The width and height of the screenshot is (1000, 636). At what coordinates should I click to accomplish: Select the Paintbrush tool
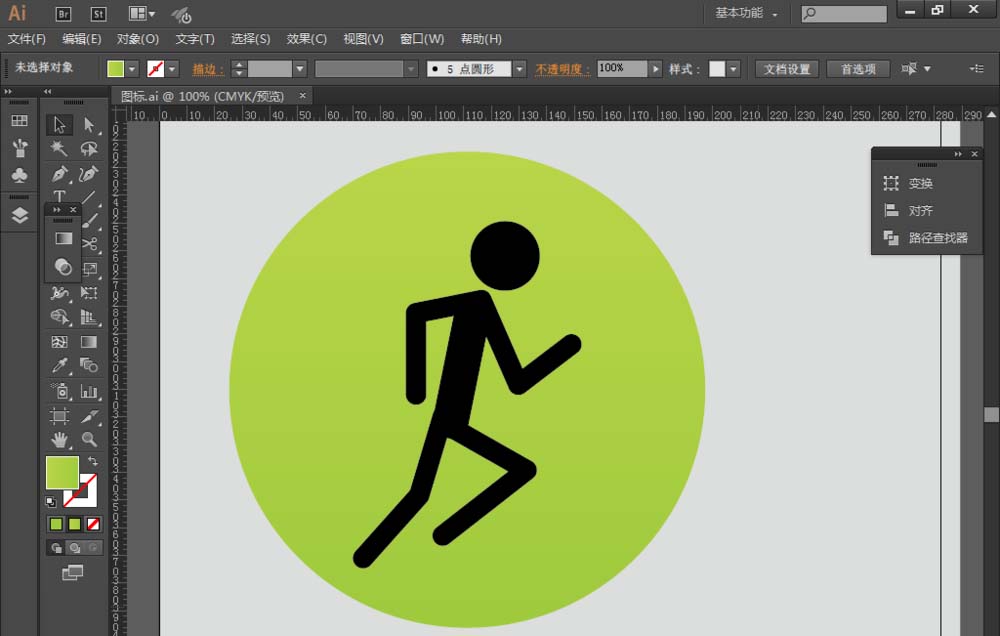90,221
